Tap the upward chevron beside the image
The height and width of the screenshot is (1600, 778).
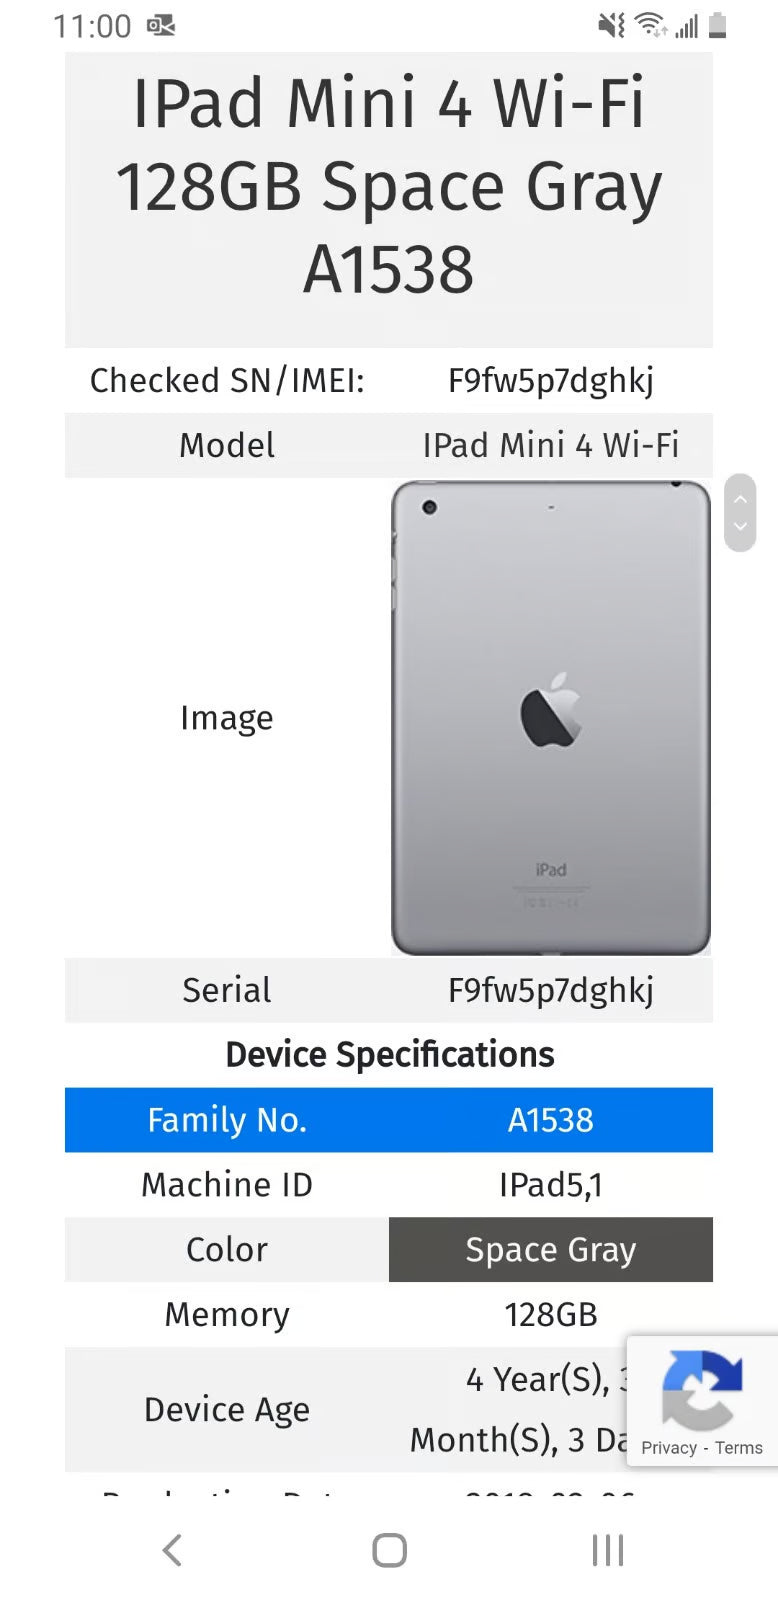[740, 500]
